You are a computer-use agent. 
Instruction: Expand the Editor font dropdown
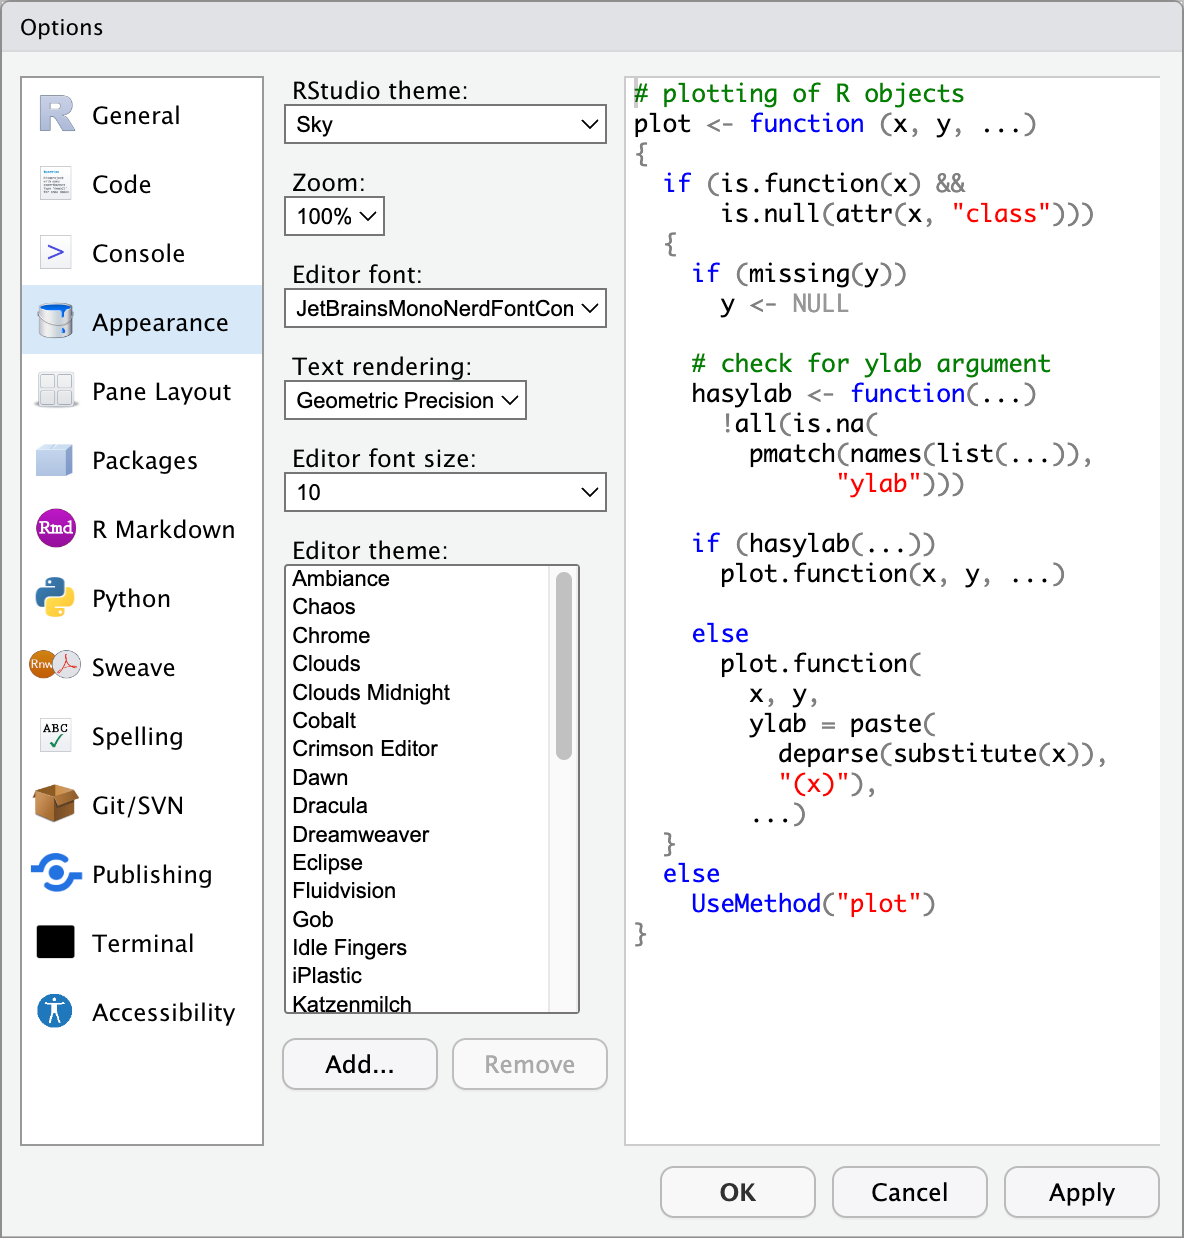[445, 308]
